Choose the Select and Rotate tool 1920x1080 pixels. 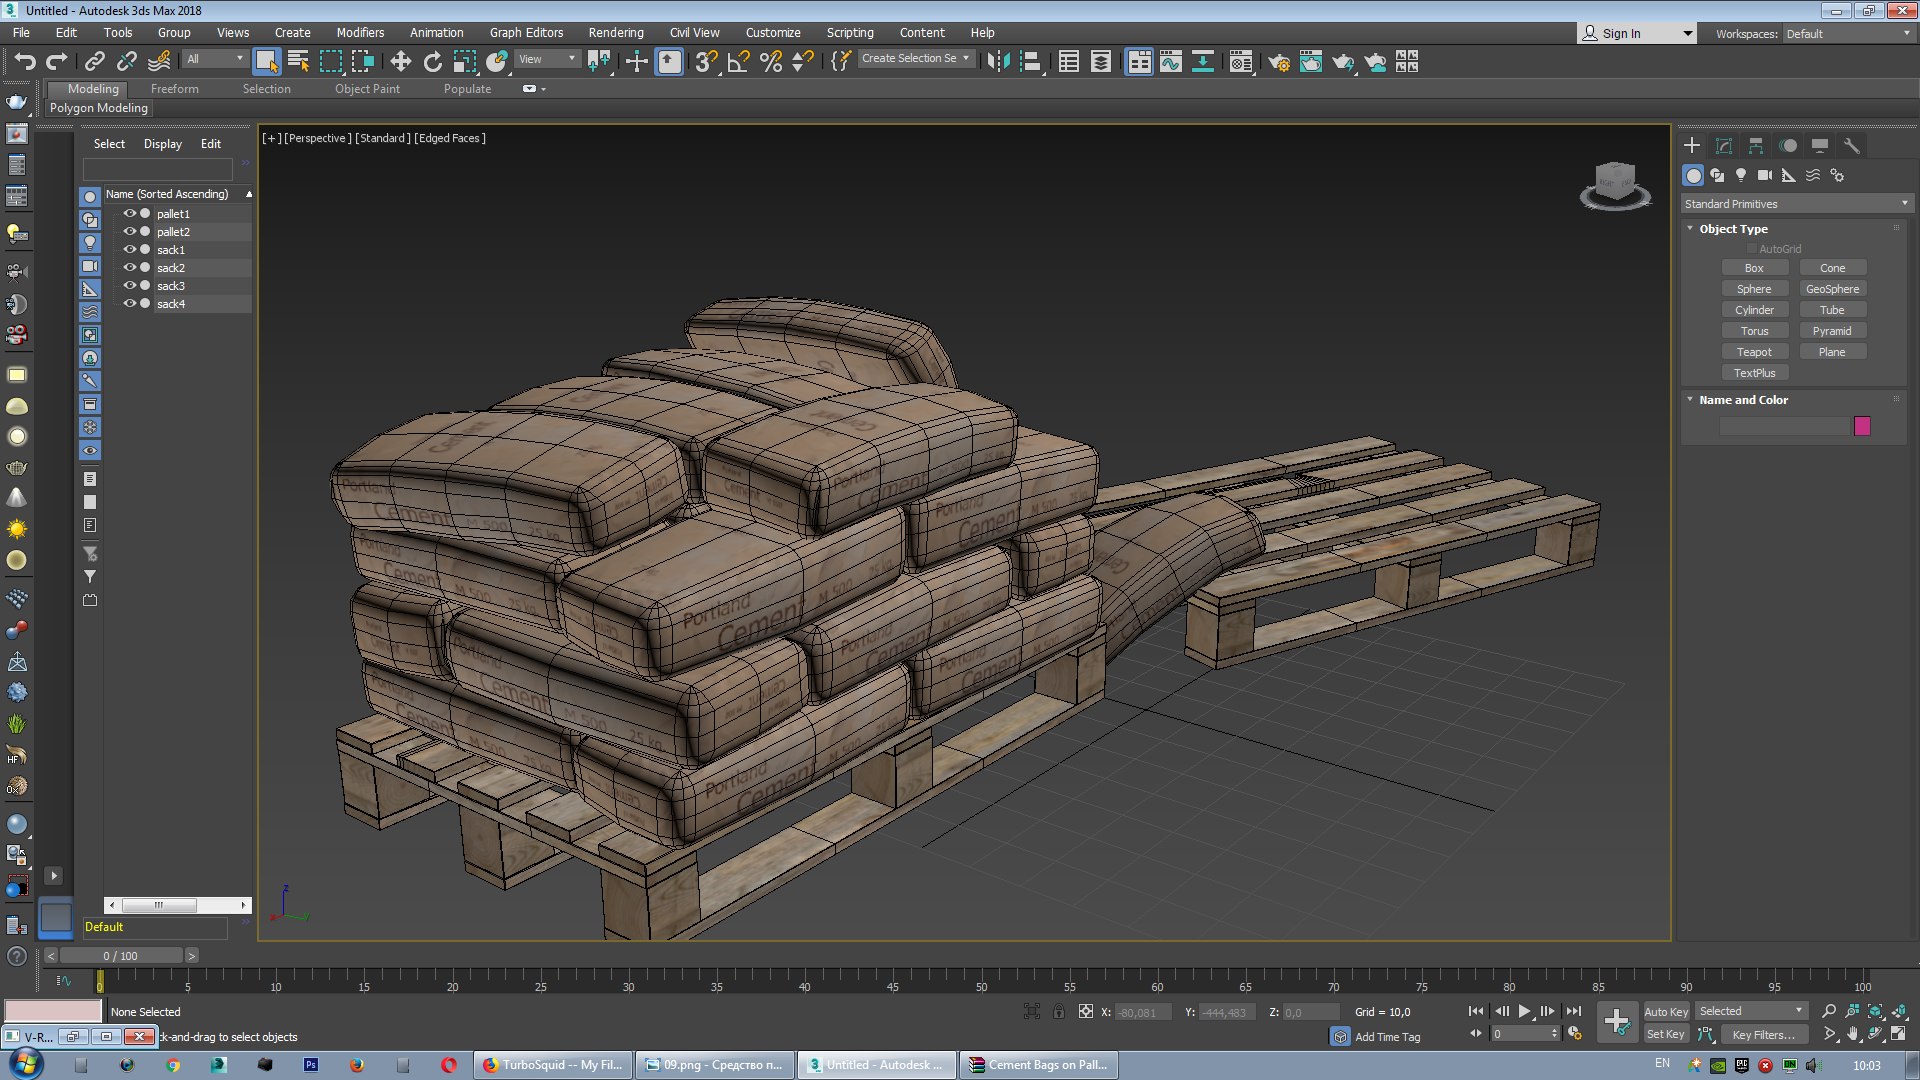point(433,62)
